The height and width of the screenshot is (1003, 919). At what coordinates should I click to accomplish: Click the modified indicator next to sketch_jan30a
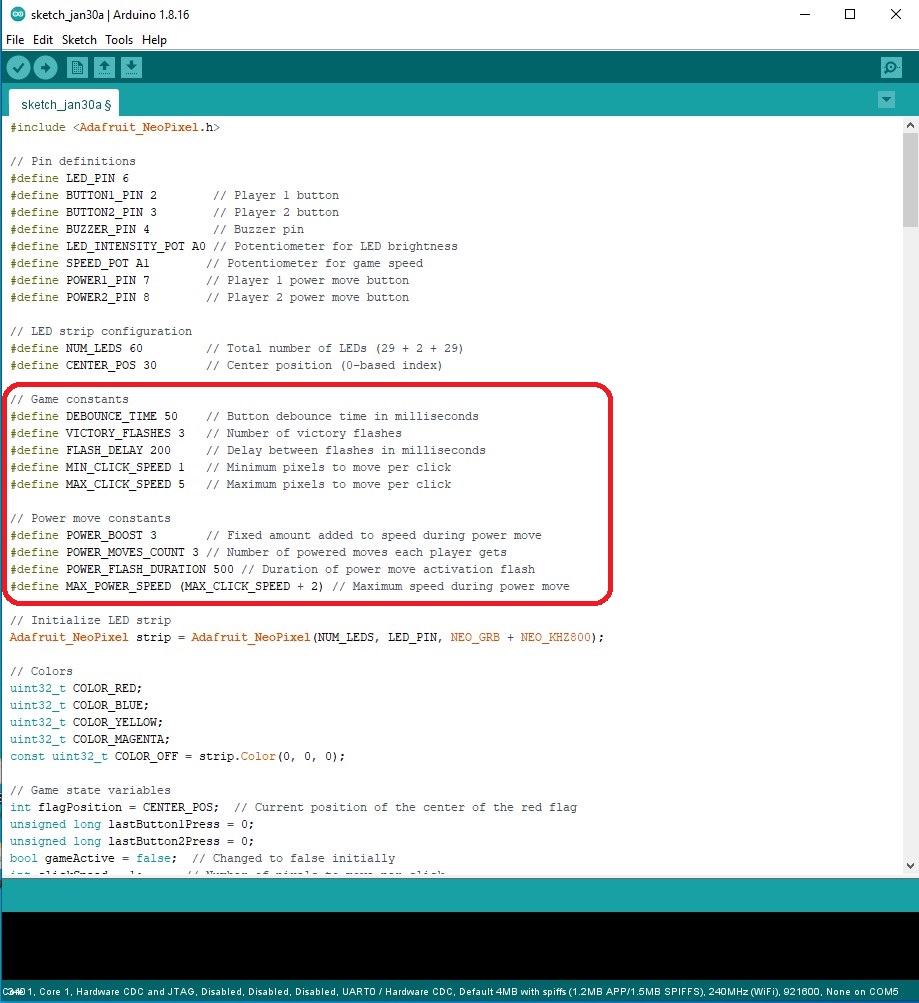pyautogui.click(x=109, y=103)
